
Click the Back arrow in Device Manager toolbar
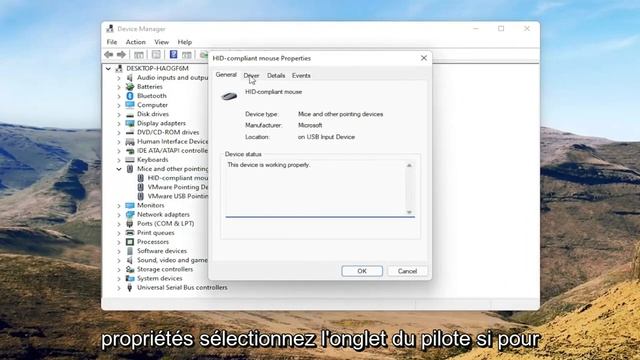[109, 54]
